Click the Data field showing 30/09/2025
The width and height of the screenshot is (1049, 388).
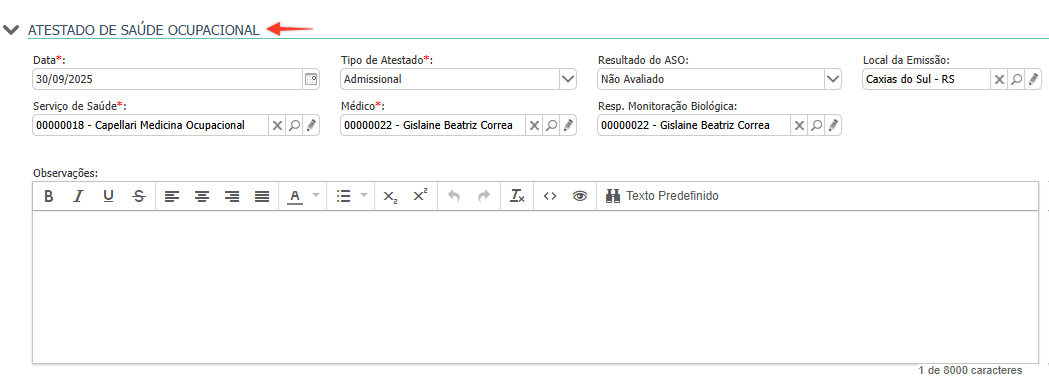(167, 79)
